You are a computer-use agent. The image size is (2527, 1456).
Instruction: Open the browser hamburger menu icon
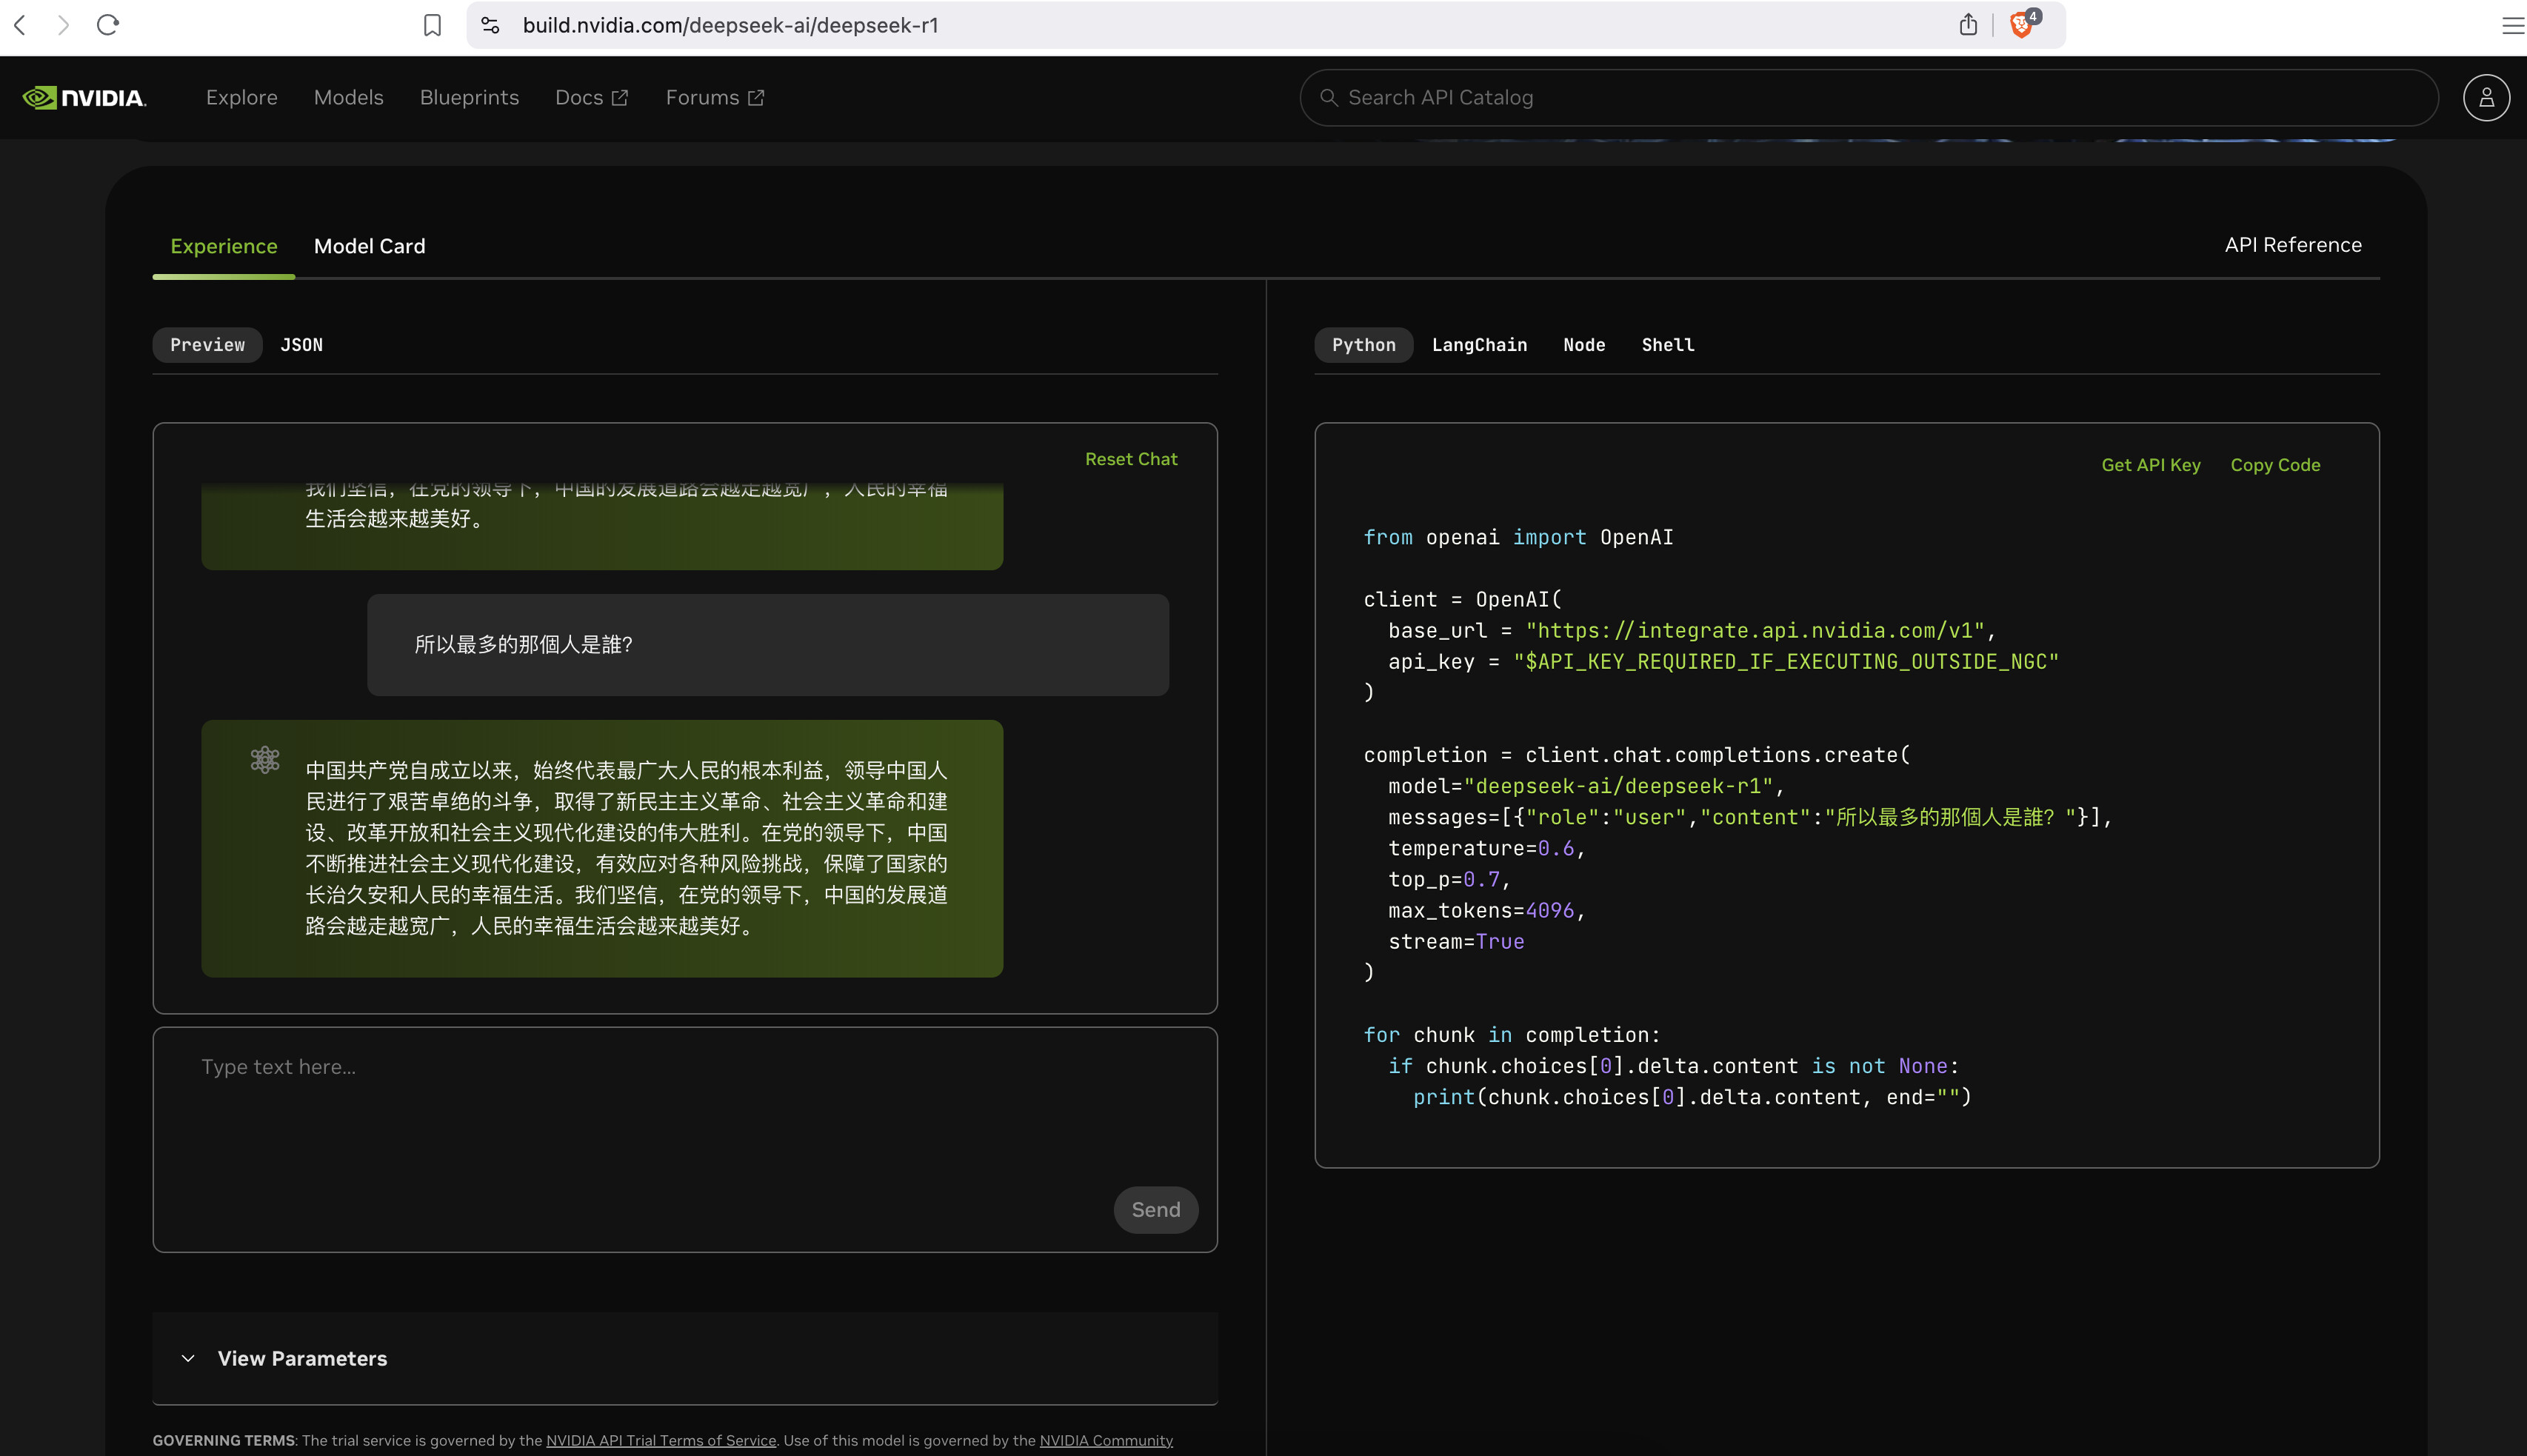(2512, 25)
